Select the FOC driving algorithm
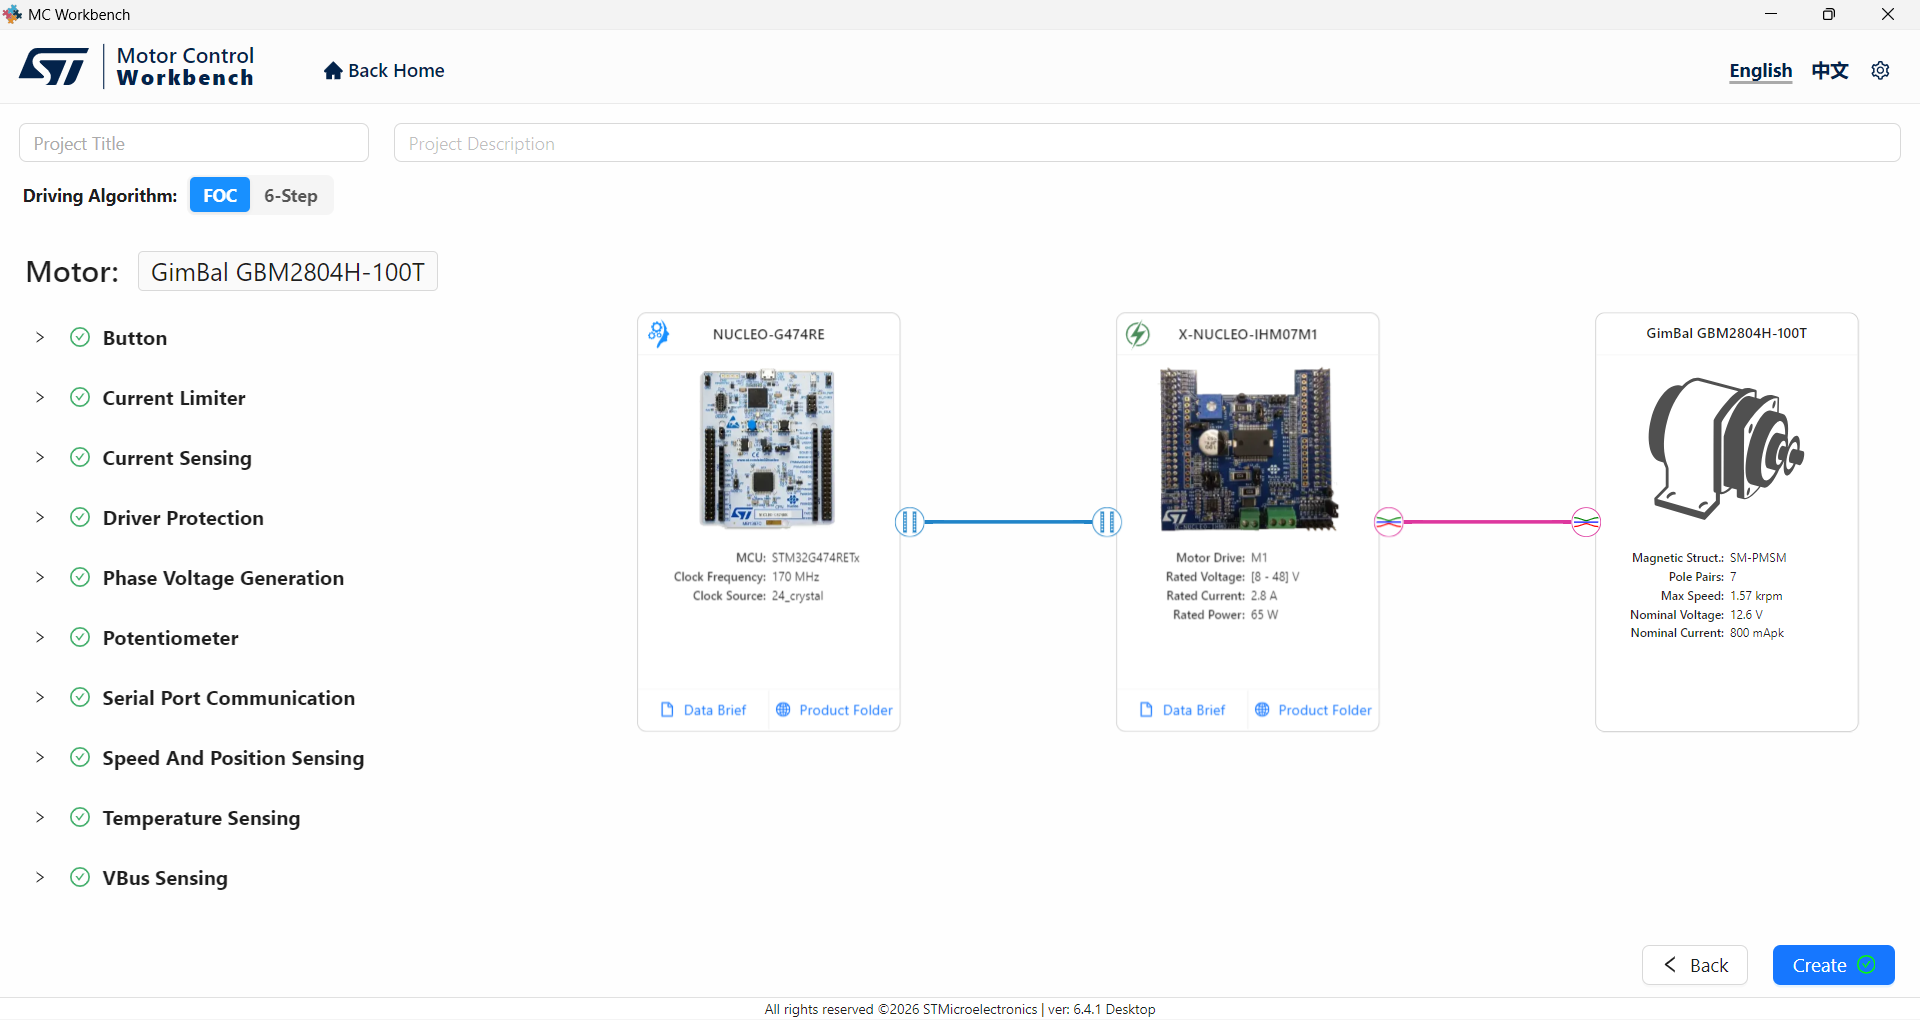Viewport: 1920px width, 1020px height. (x=220, y=196)
